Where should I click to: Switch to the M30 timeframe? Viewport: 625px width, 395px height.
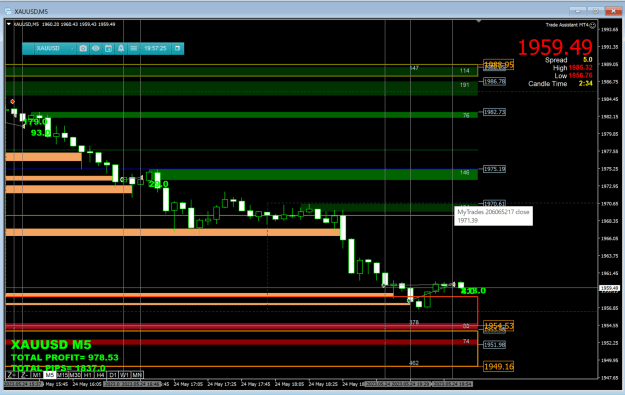coord(75,375)
